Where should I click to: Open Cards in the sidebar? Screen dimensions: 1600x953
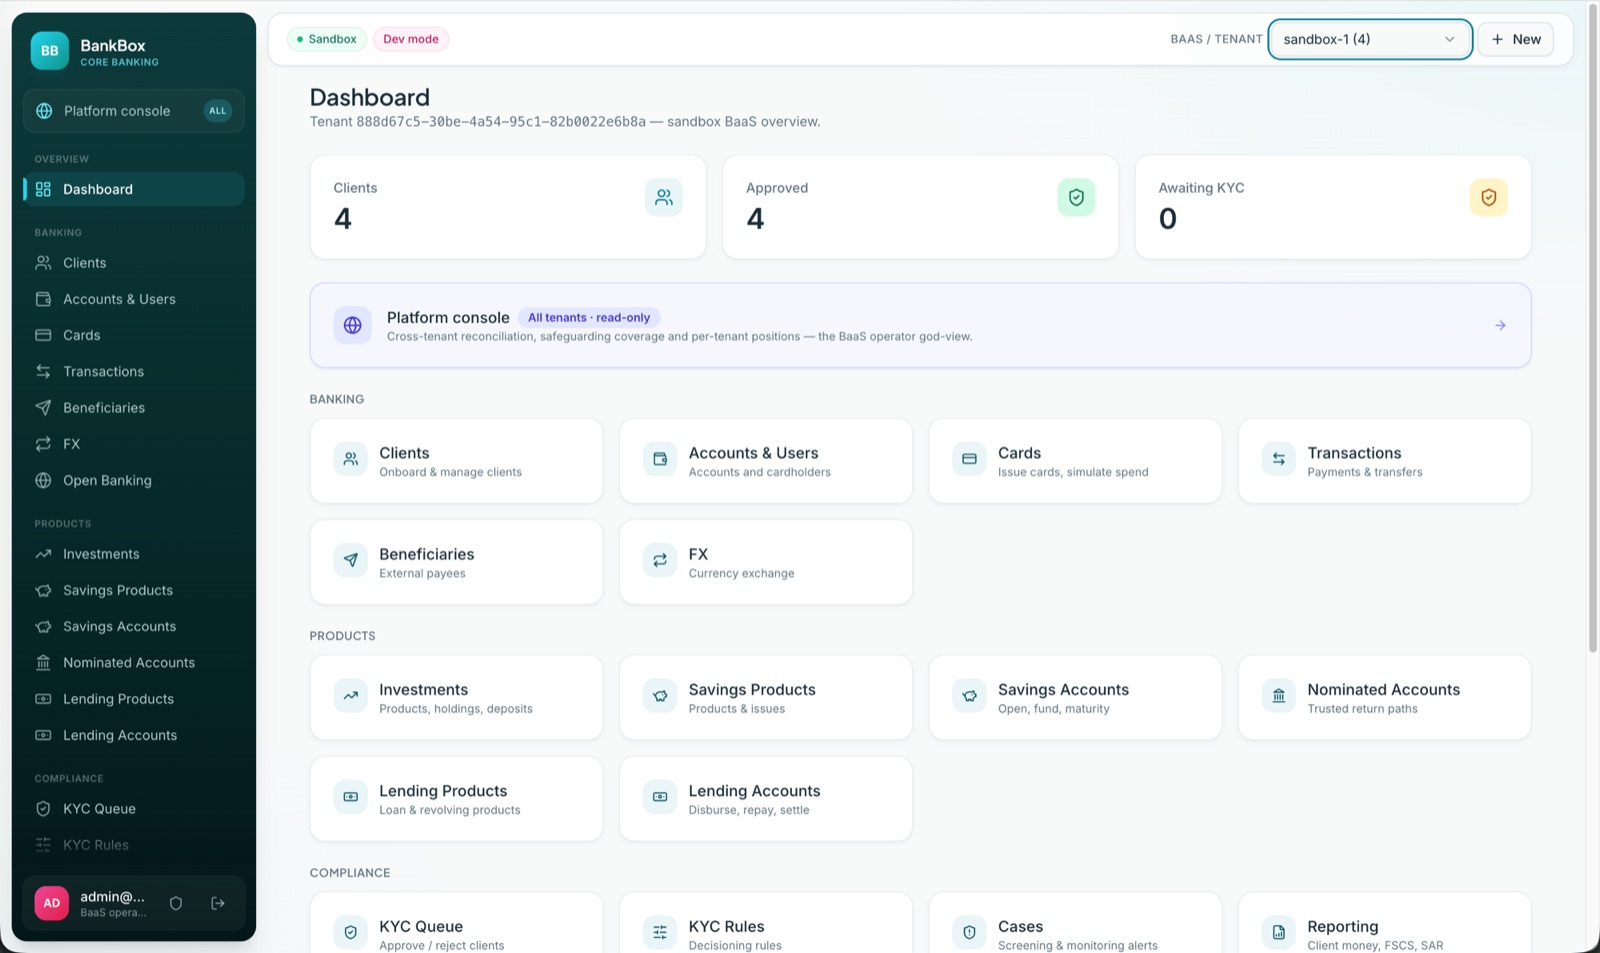pyautogui.click(x=133, y=335)
